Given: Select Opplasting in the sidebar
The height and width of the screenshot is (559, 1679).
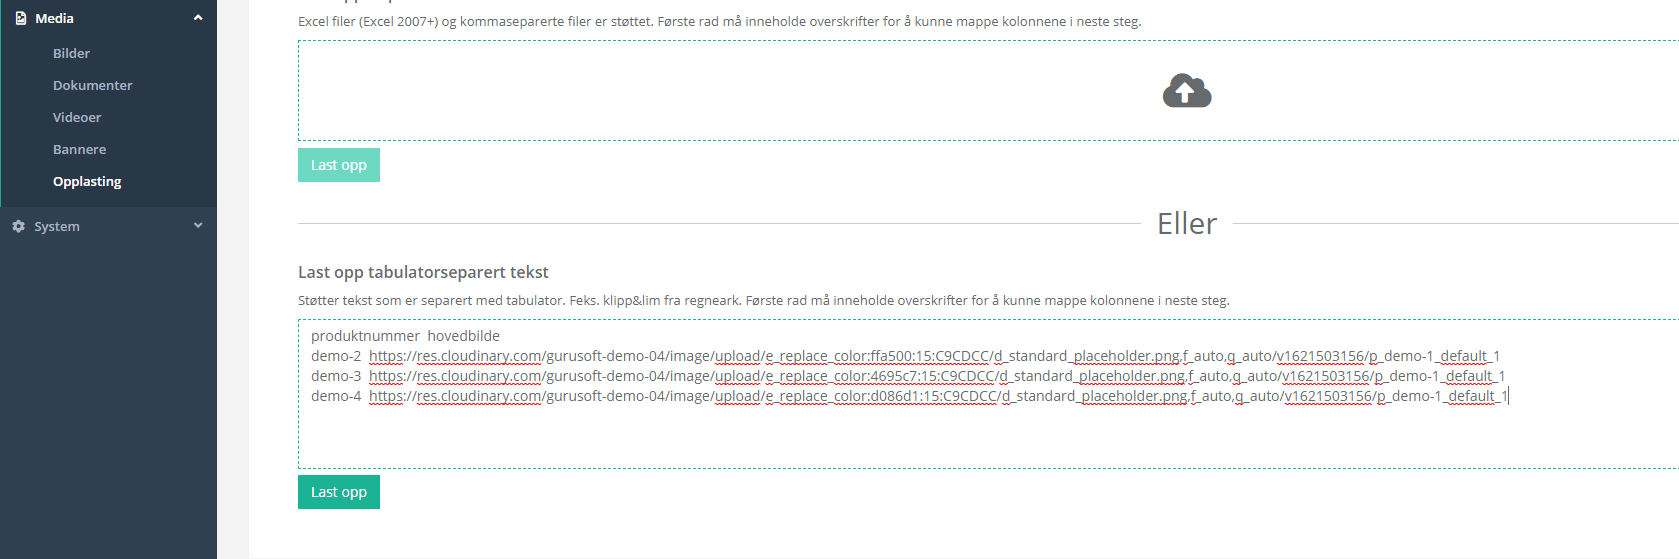Looking at the screenshot, I should click(x=87, y=181).
